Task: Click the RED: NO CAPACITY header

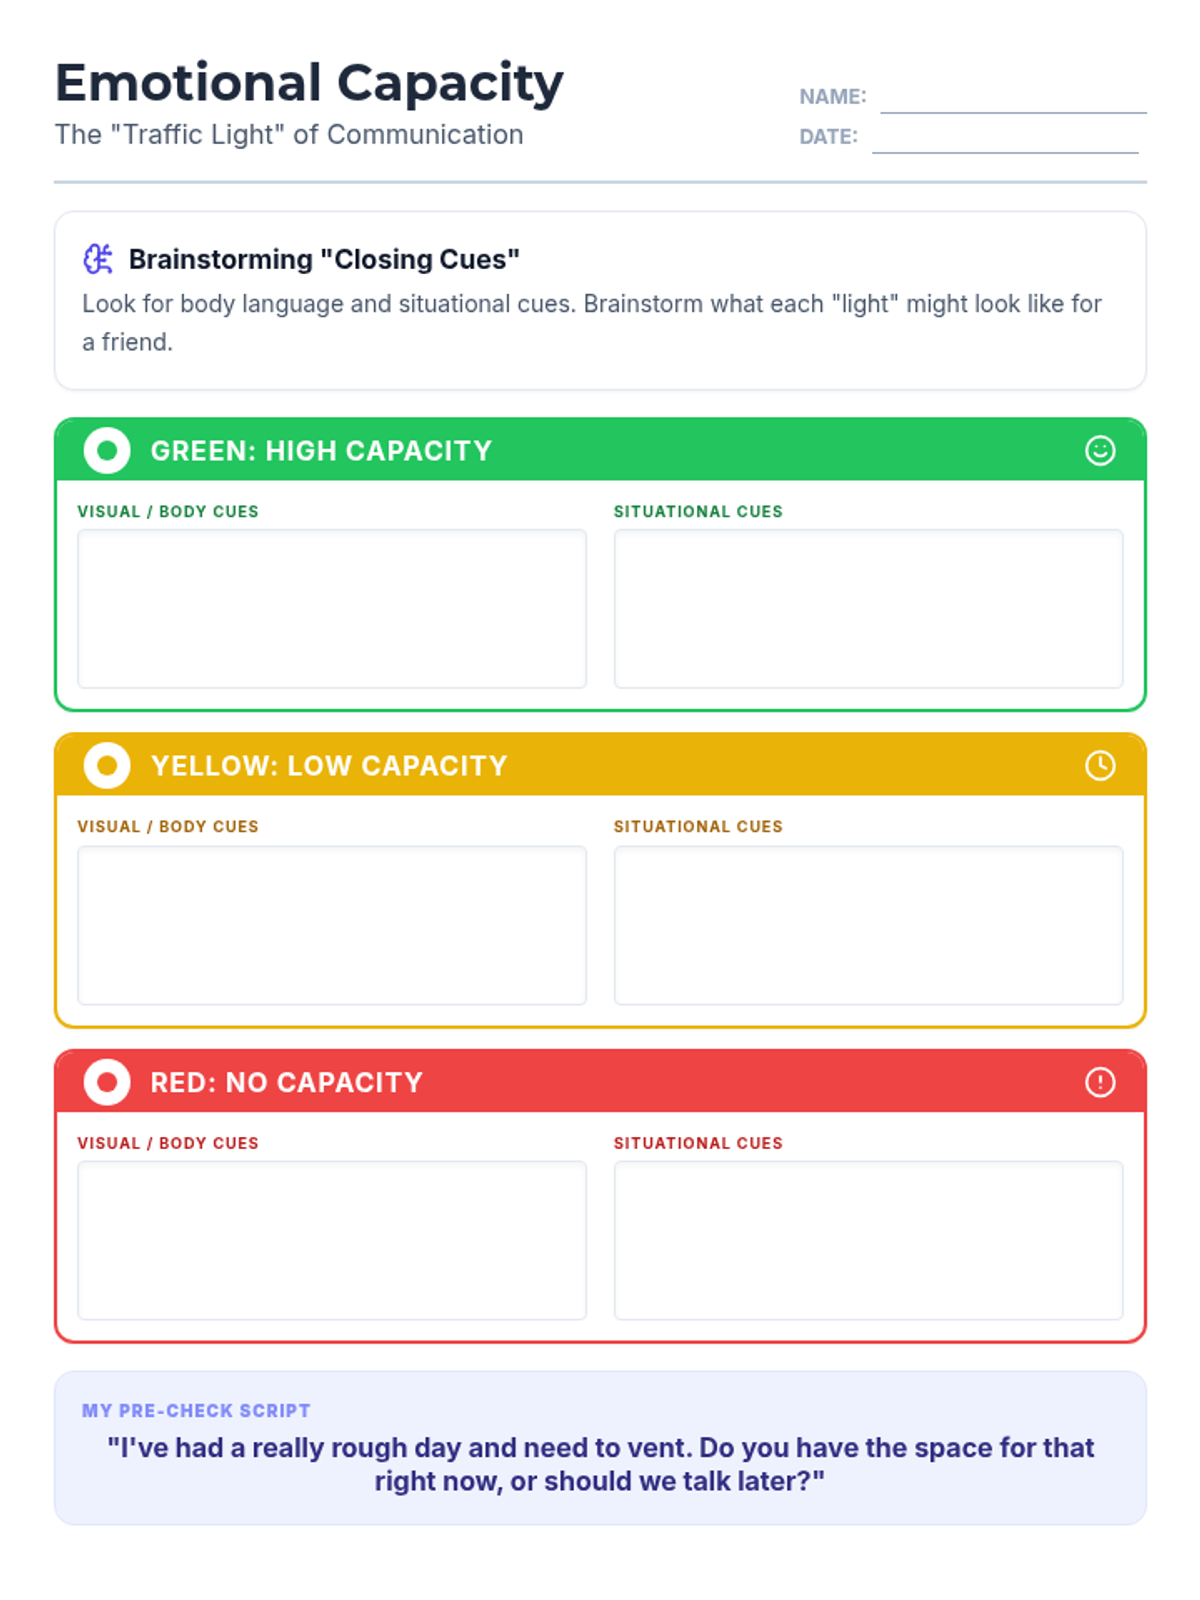Action: (287, 1082)
